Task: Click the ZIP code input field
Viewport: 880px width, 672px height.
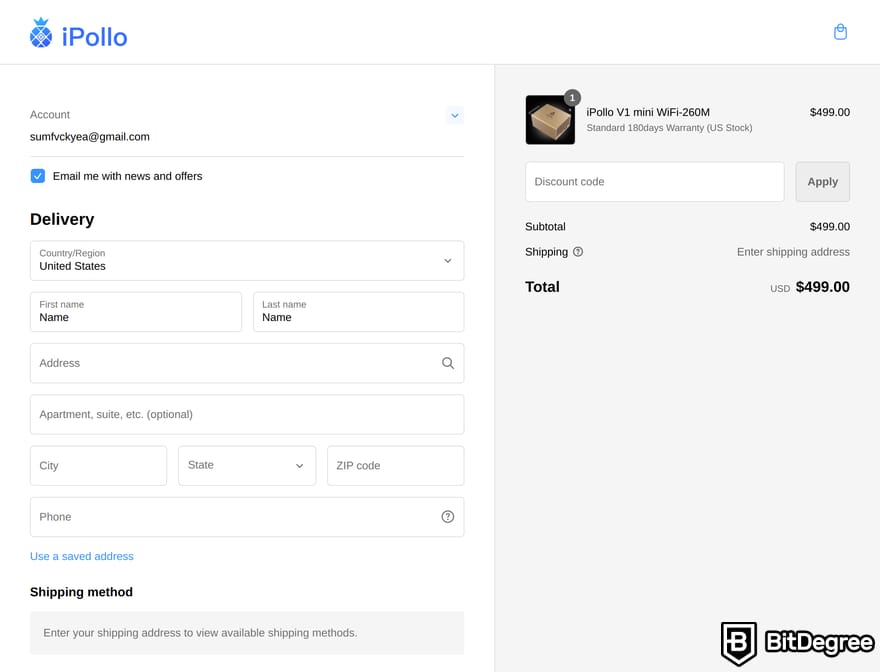Action: pyautogui.click(x=395, y=466)
